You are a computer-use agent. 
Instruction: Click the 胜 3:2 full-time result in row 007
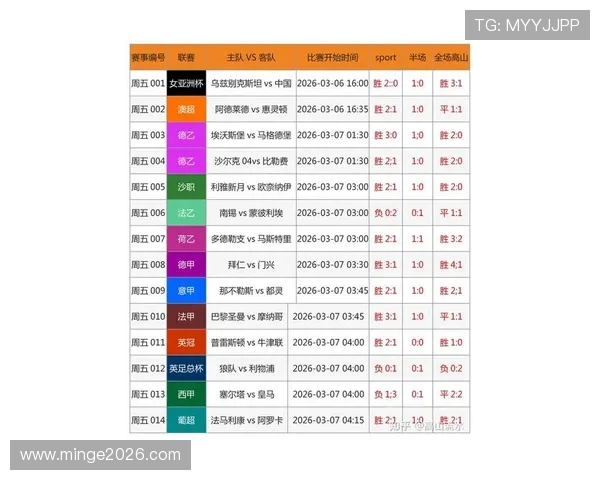click(451, 239)
